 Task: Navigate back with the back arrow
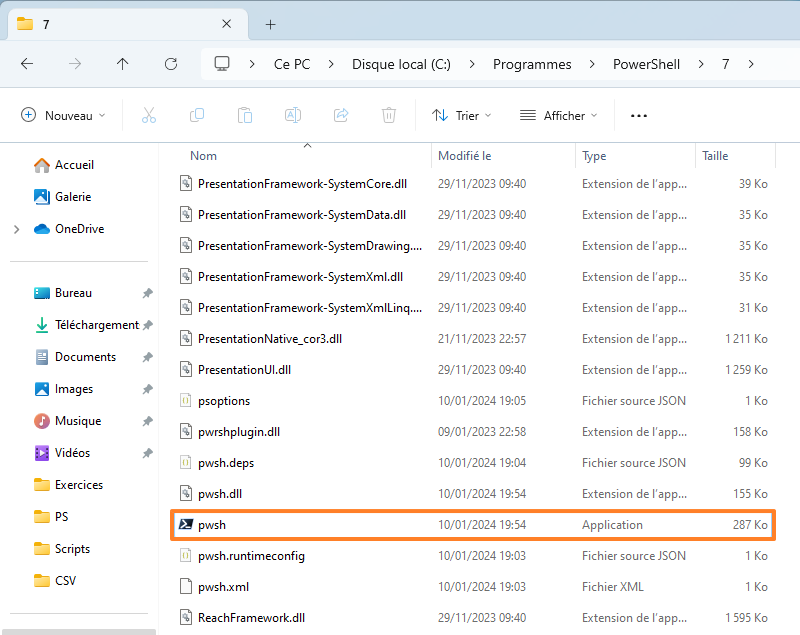pos(27,64)
